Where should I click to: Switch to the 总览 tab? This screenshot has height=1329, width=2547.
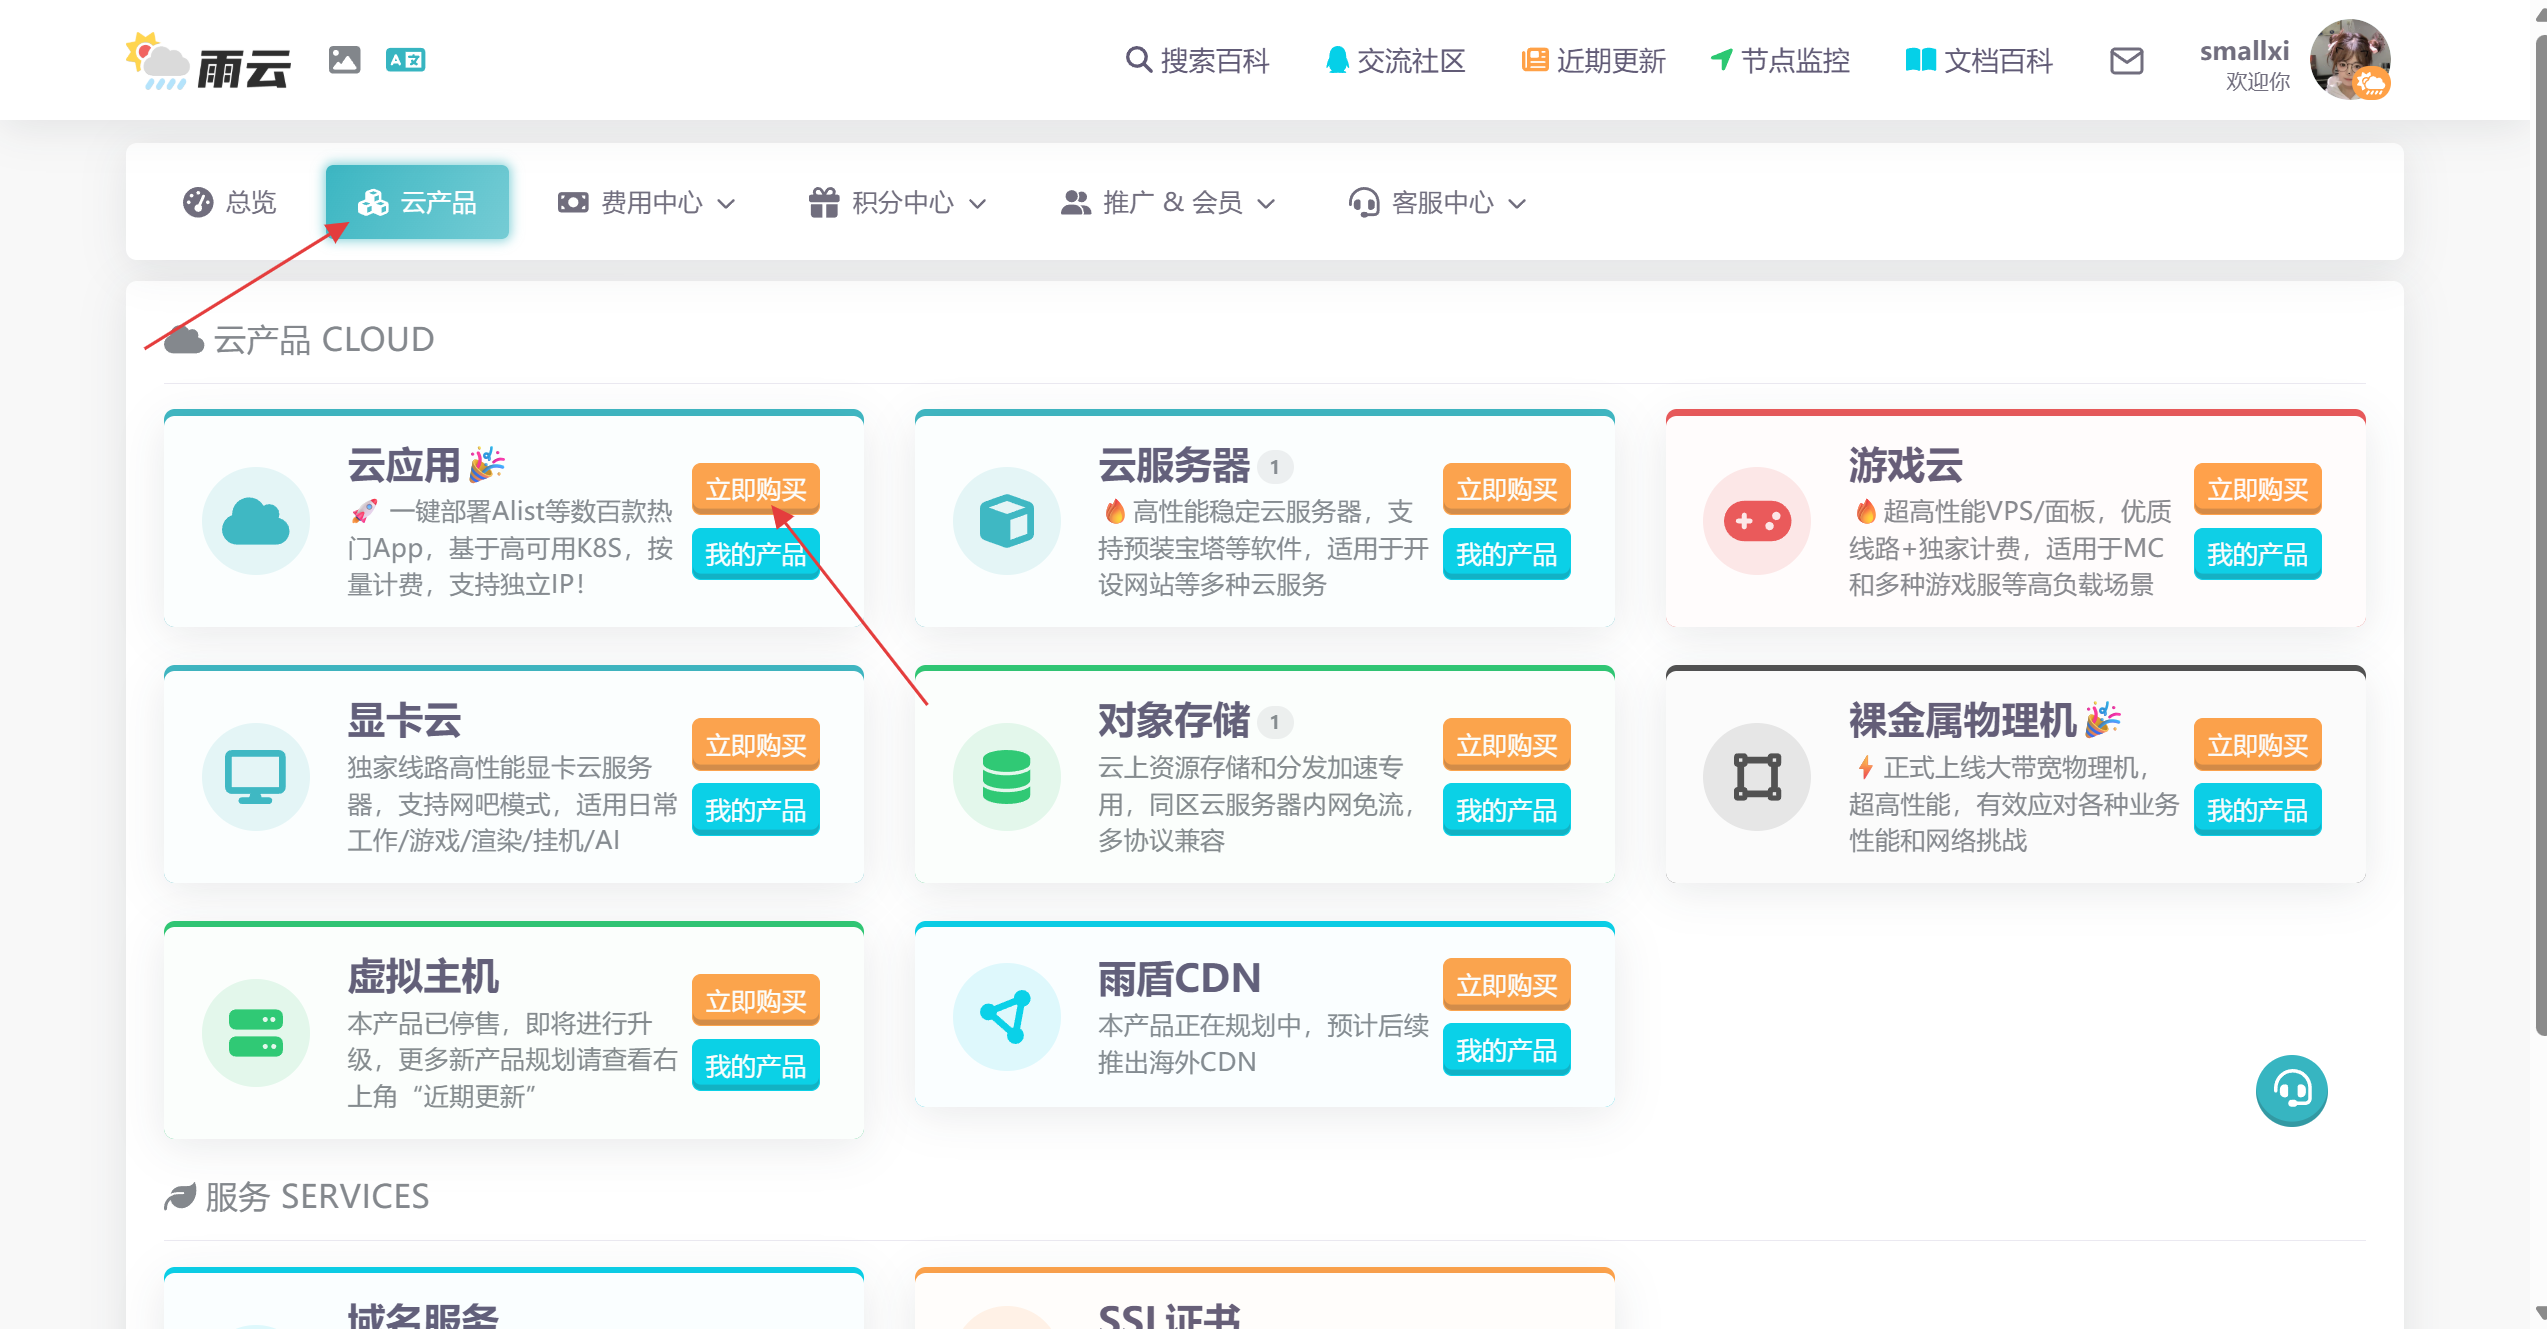click(x=230, y=203)
